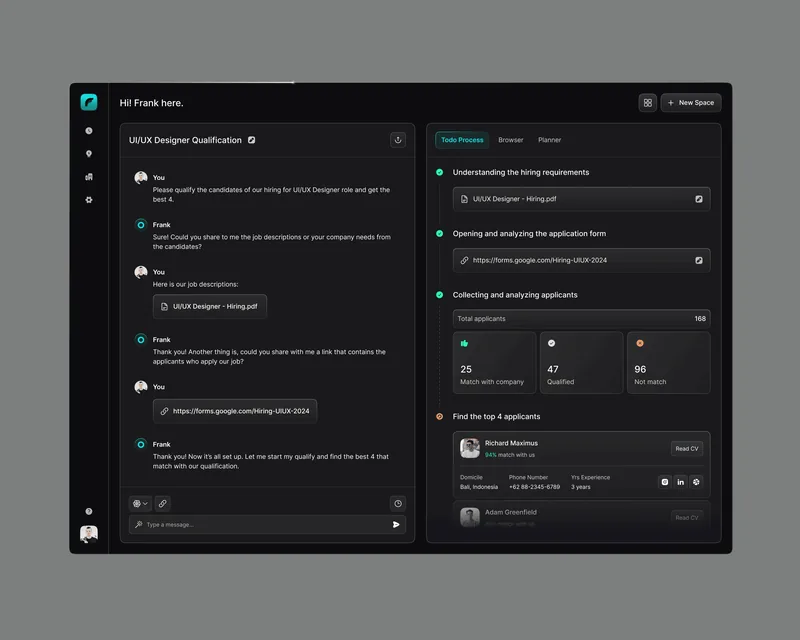Open Richard Maximus's Instagram profile icon

[665, 482]
